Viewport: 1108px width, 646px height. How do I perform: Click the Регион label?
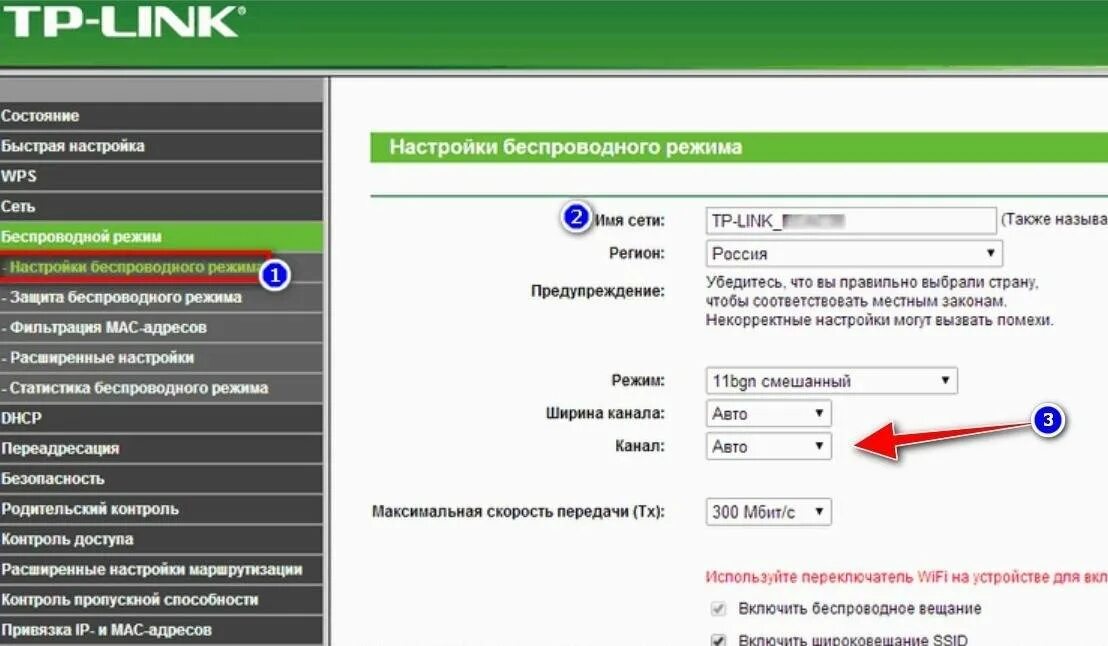point(637,253)
